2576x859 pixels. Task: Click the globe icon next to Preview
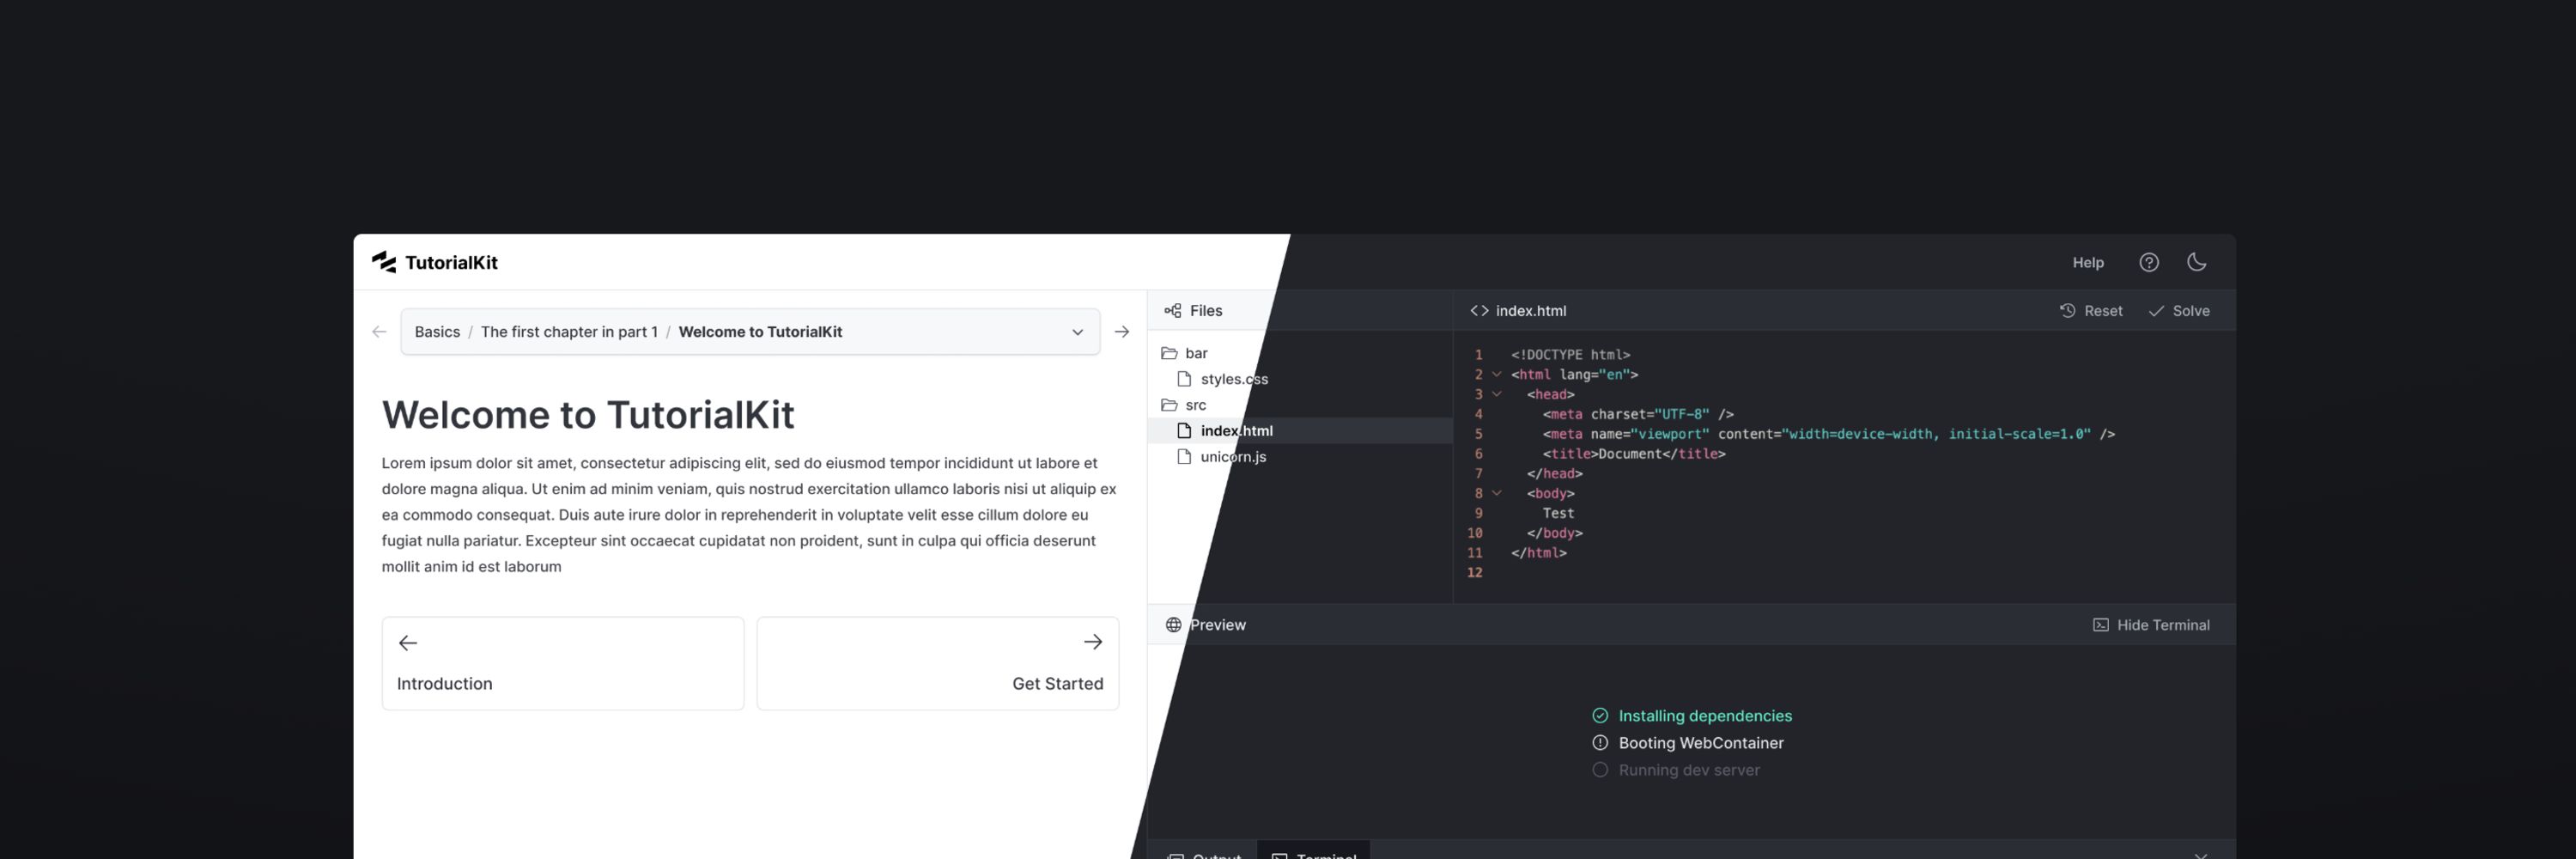tap(1174, 625)
